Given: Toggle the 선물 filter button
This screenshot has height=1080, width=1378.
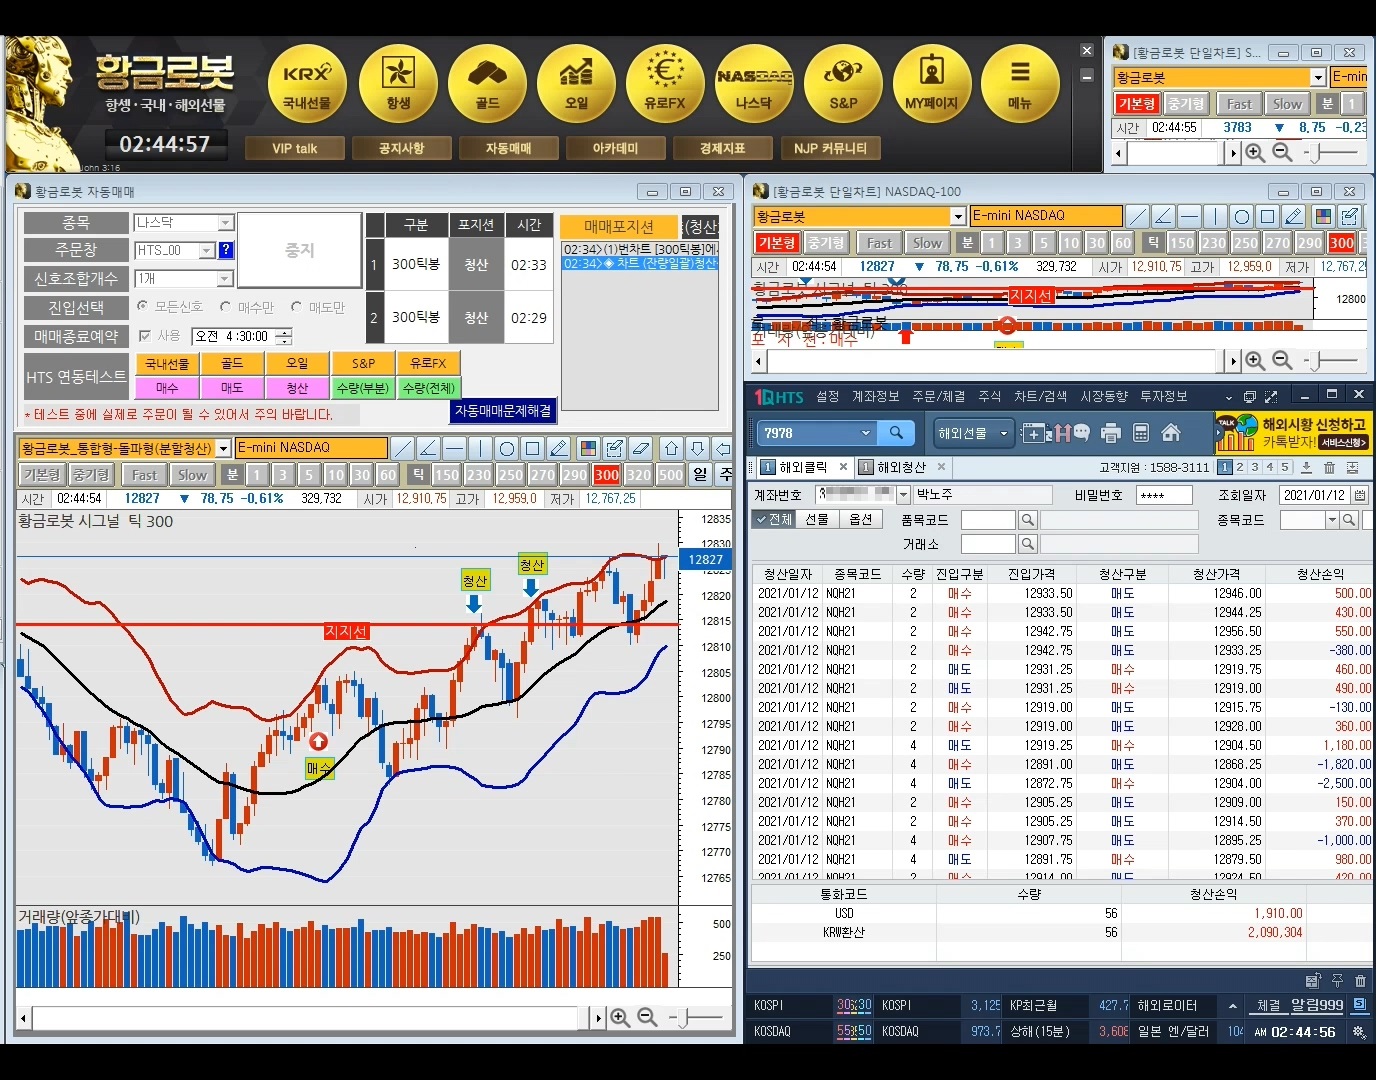Looking at the screenshot, I should pos(817,519).
